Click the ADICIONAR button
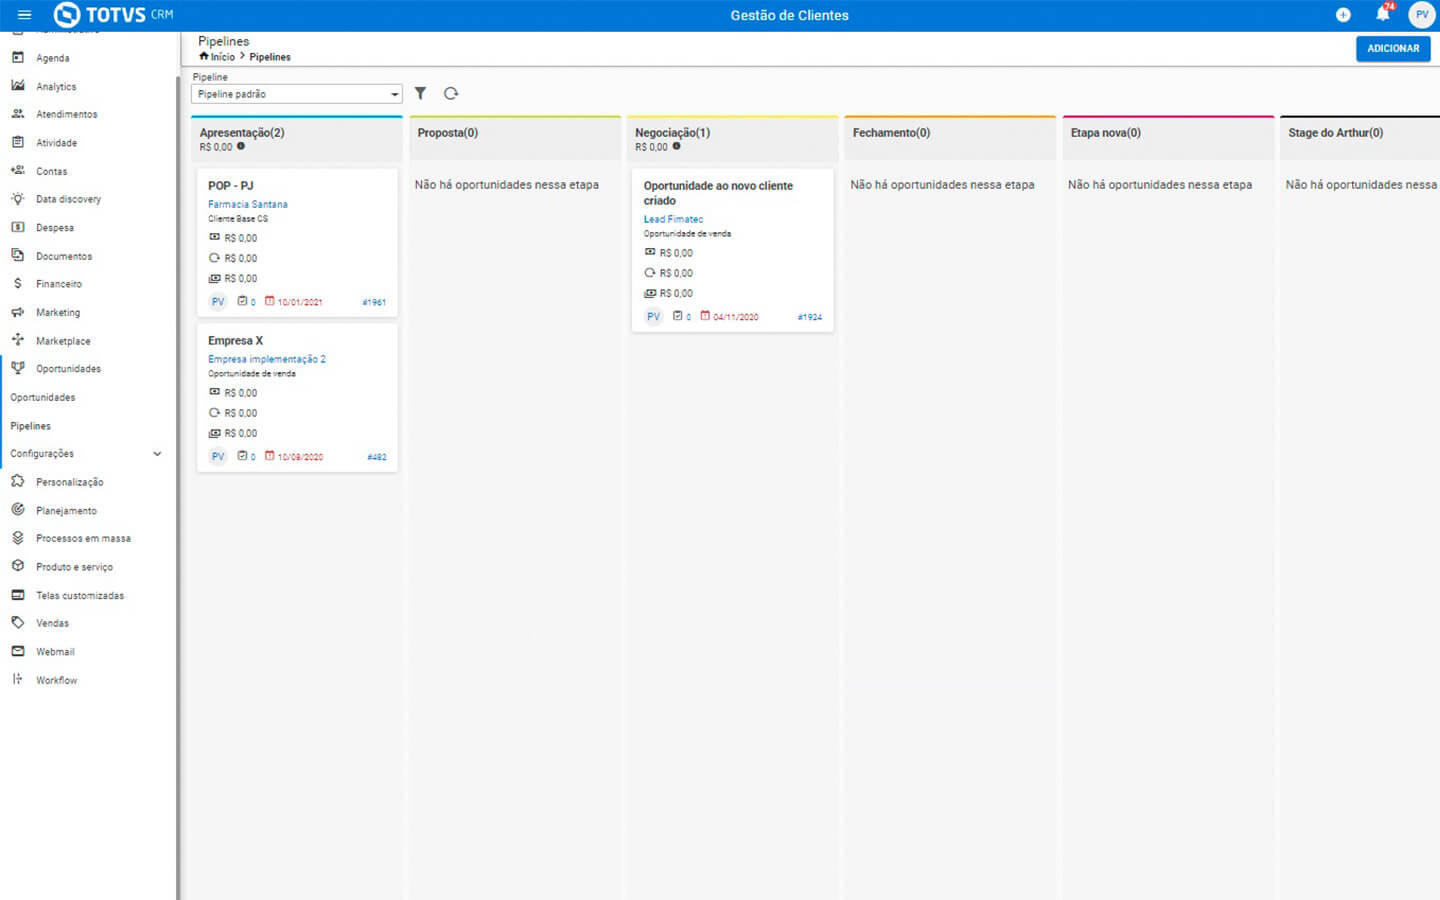 click(x=1392, y=48)
